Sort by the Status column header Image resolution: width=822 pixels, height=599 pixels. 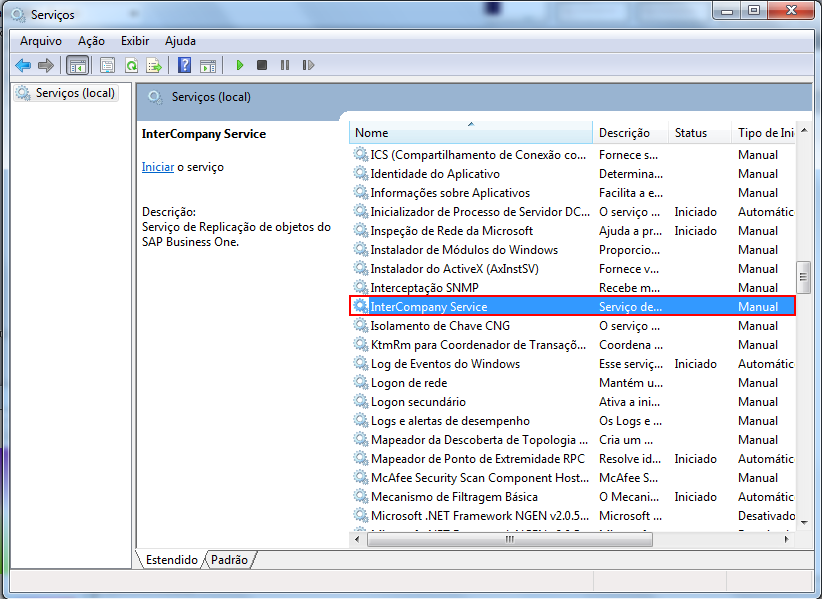point(700,133)
